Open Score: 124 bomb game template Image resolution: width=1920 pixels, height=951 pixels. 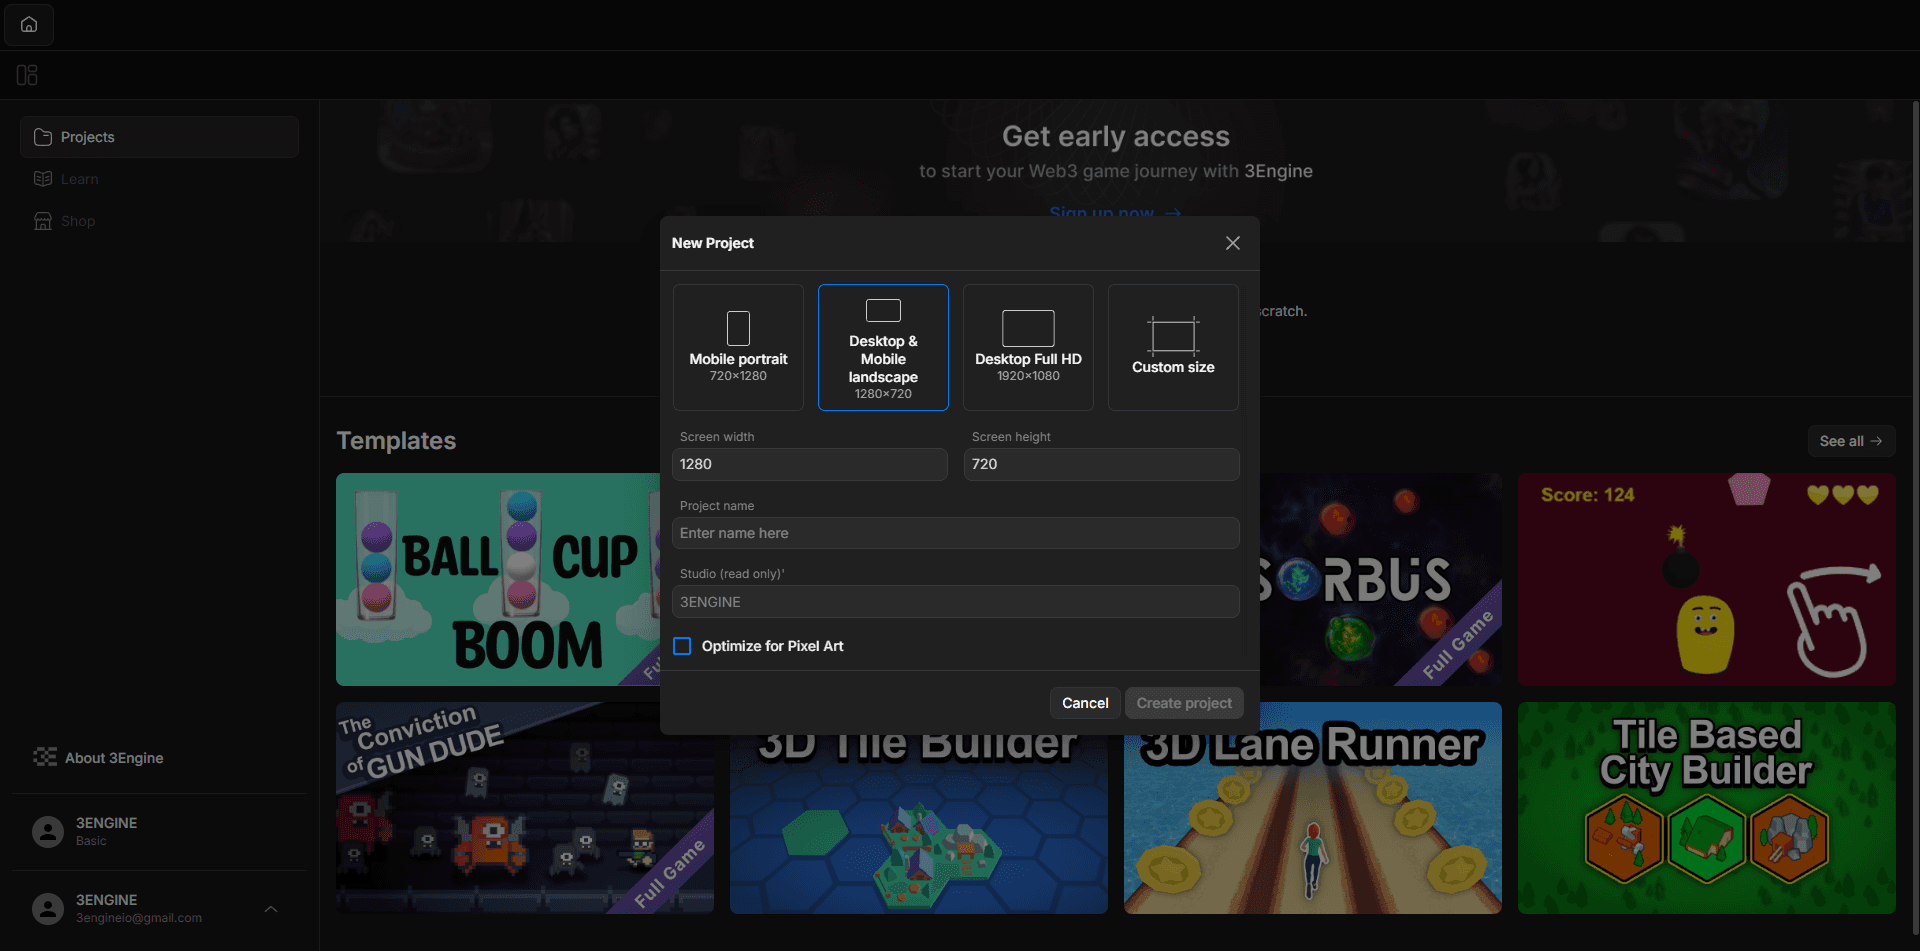(x=1706, y=579)
